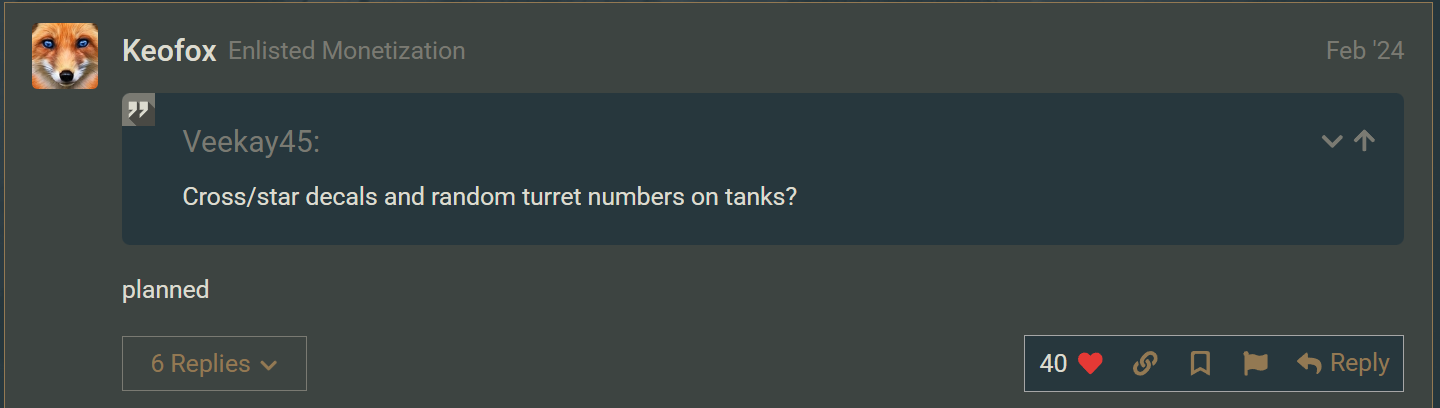Click the curved reply arrow icon
1440x408 pixels.
(x=1309, y=364)
